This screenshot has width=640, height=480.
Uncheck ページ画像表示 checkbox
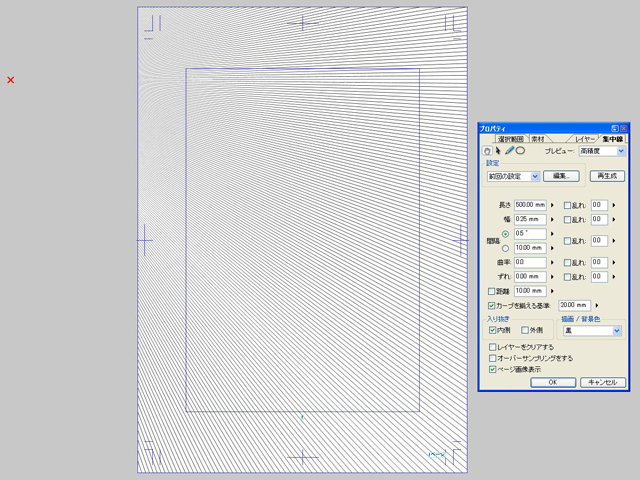coord(493,369)
